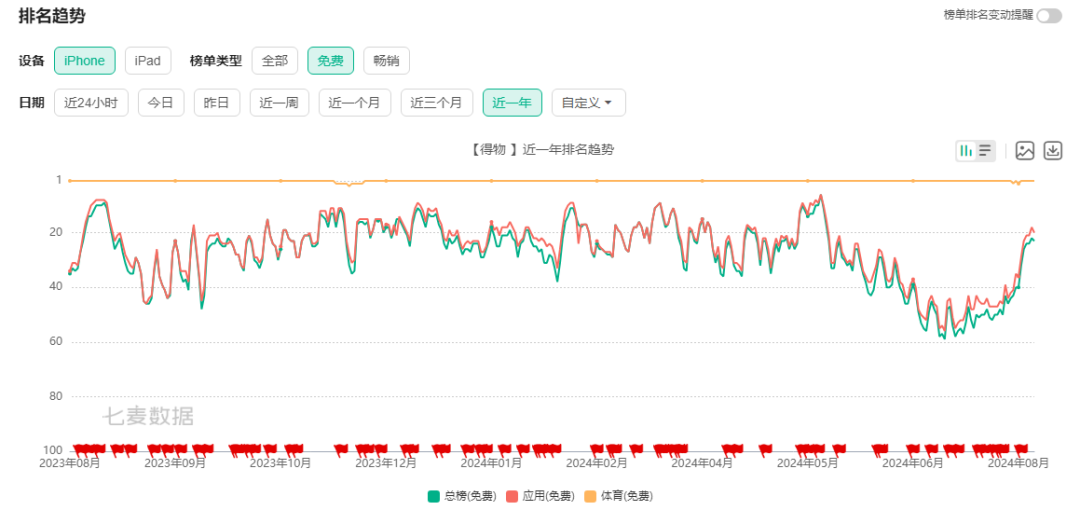Set date range to 近一周

(279, 102)
